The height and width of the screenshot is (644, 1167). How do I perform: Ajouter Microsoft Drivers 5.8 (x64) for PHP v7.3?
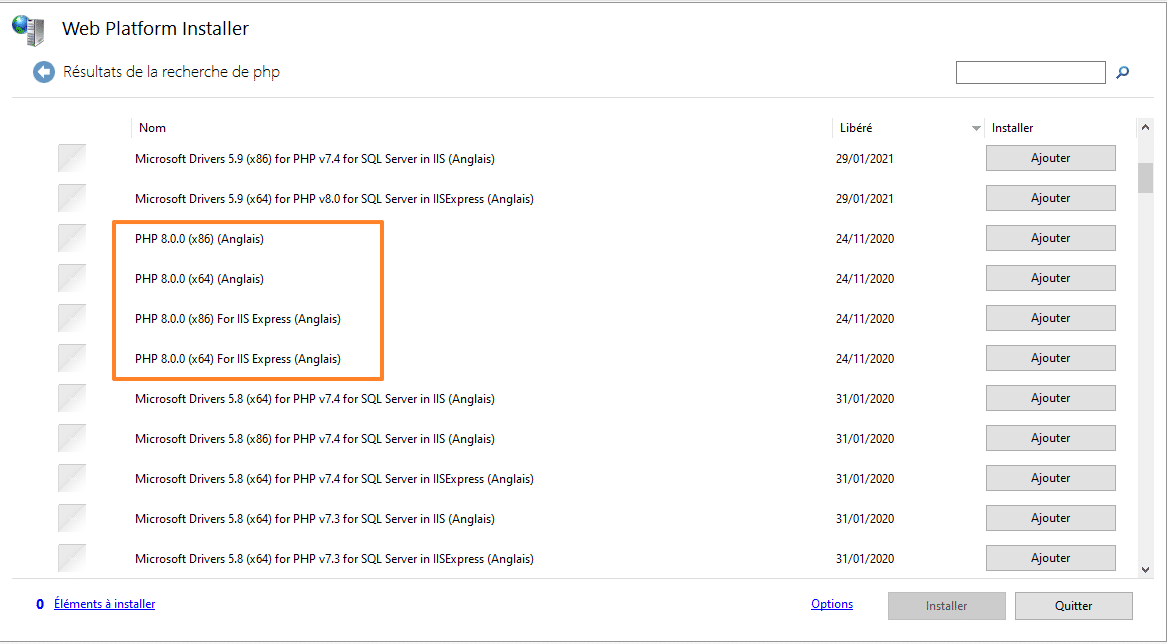pyautogui.click(x=1050, y=518)
